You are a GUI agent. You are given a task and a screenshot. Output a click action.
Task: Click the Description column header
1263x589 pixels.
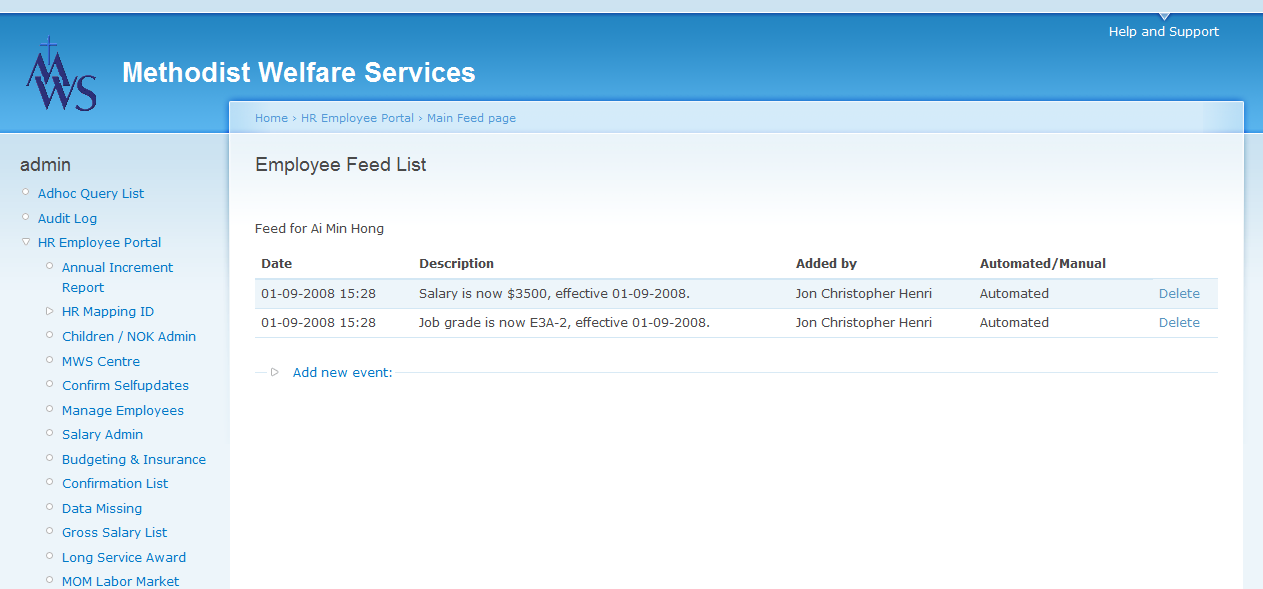456,264
